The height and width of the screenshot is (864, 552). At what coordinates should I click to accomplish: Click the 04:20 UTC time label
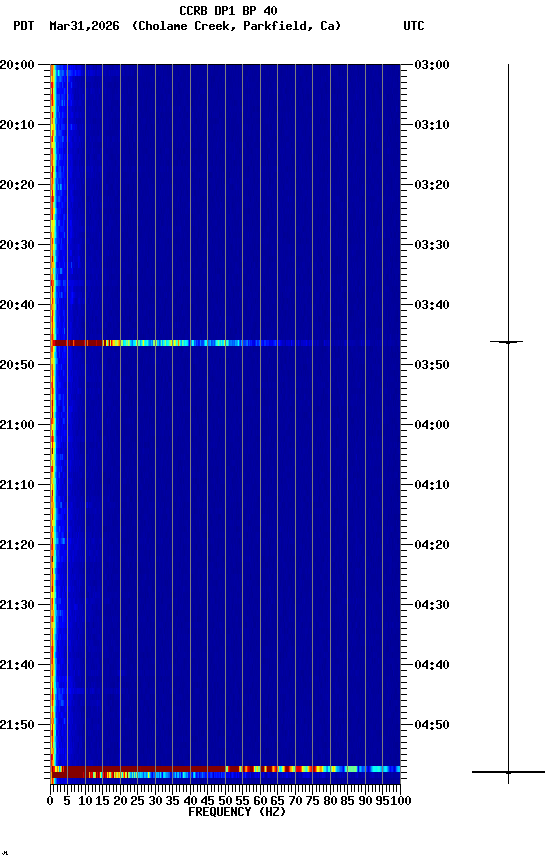[432, 545]
